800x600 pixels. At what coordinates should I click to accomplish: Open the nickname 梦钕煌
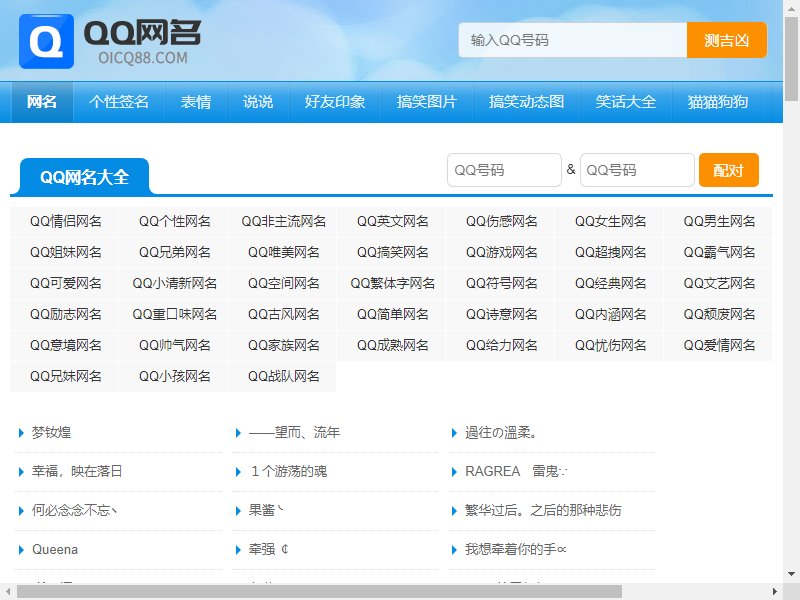[x=51, y=433]
